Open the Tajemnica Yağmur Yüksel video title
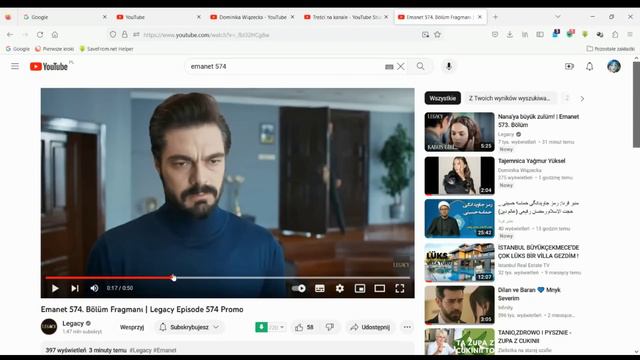Image resolution: width=640 pixels, height=360 pixels. point(531,161)
